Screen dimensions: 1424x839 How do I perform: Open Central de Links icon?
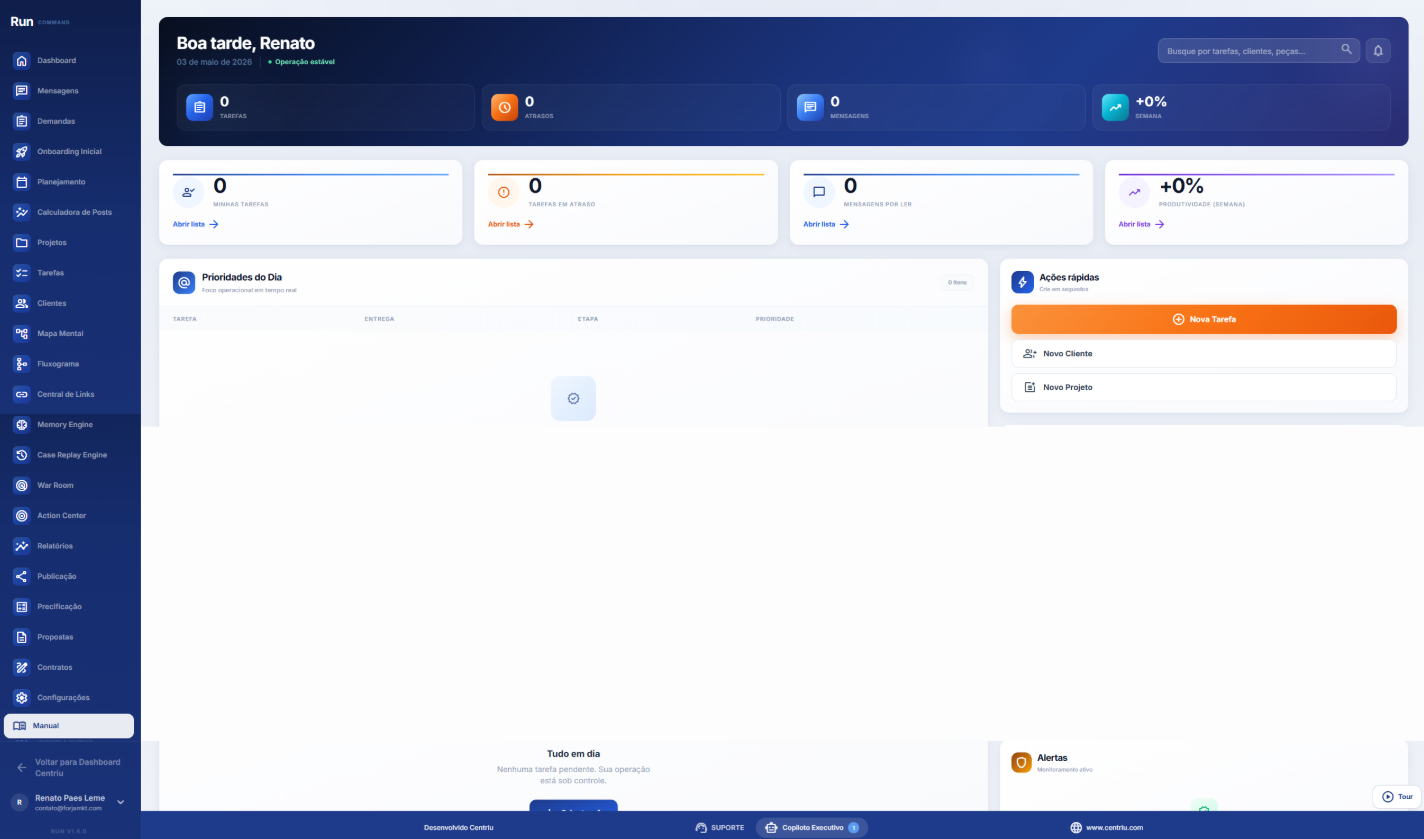click(21, 394)
